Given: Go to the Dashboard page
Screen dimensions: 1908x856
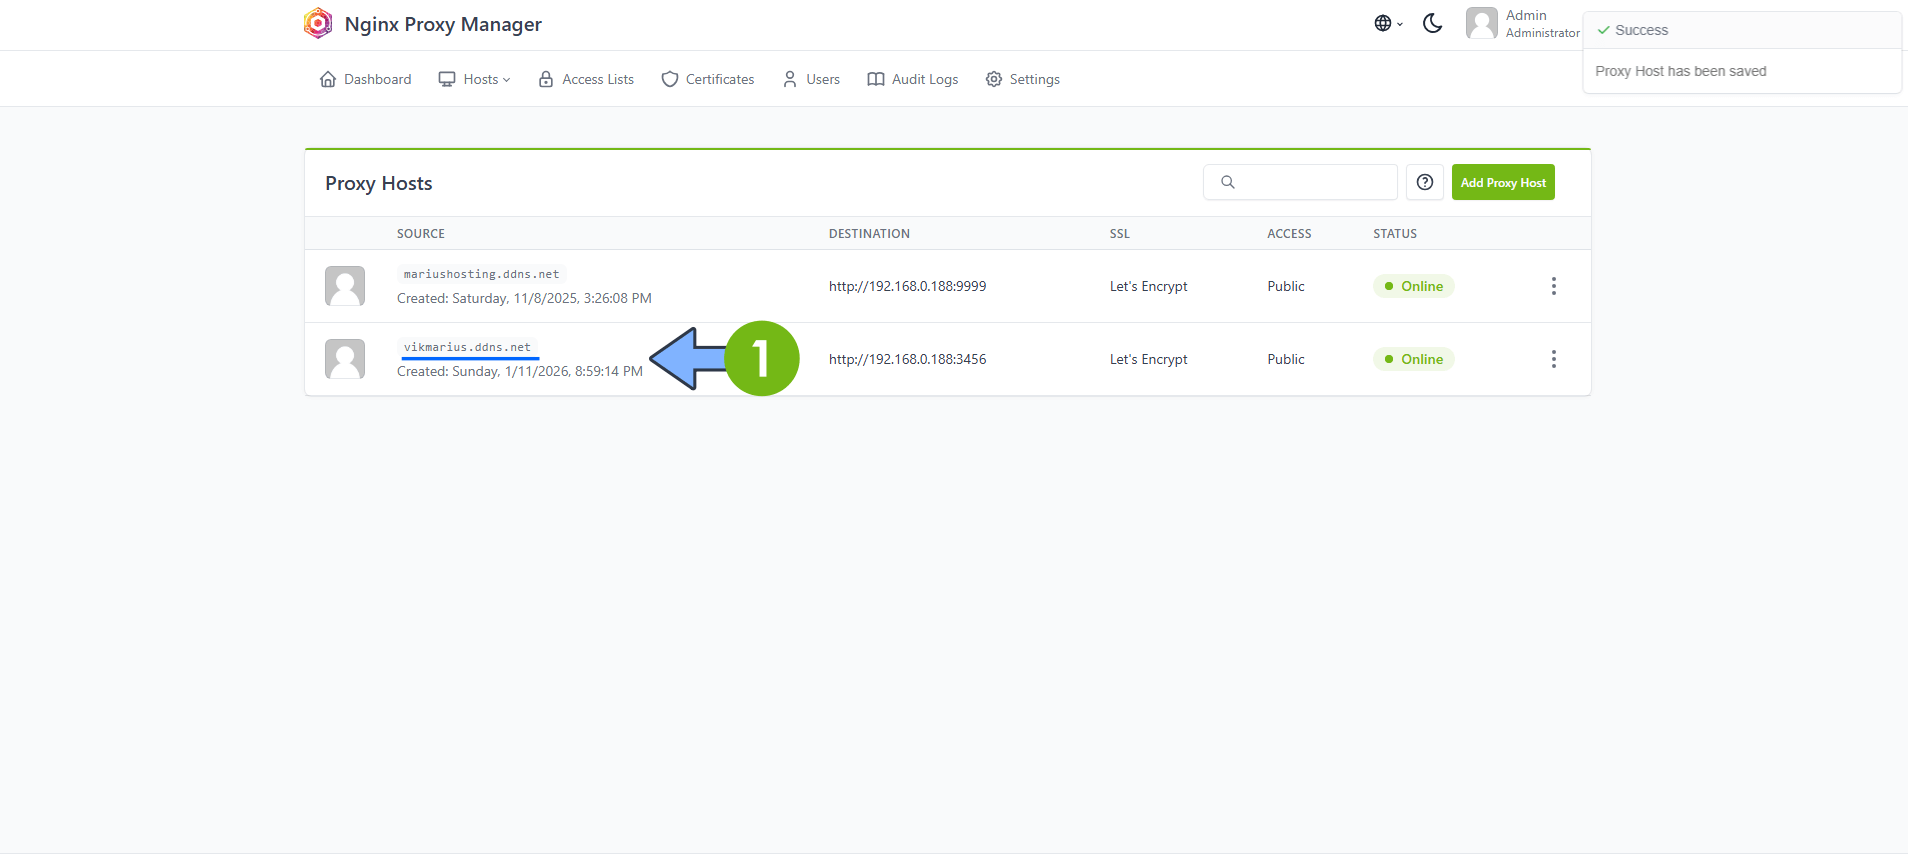Looking at the screenshot, I should coord(365,79).
